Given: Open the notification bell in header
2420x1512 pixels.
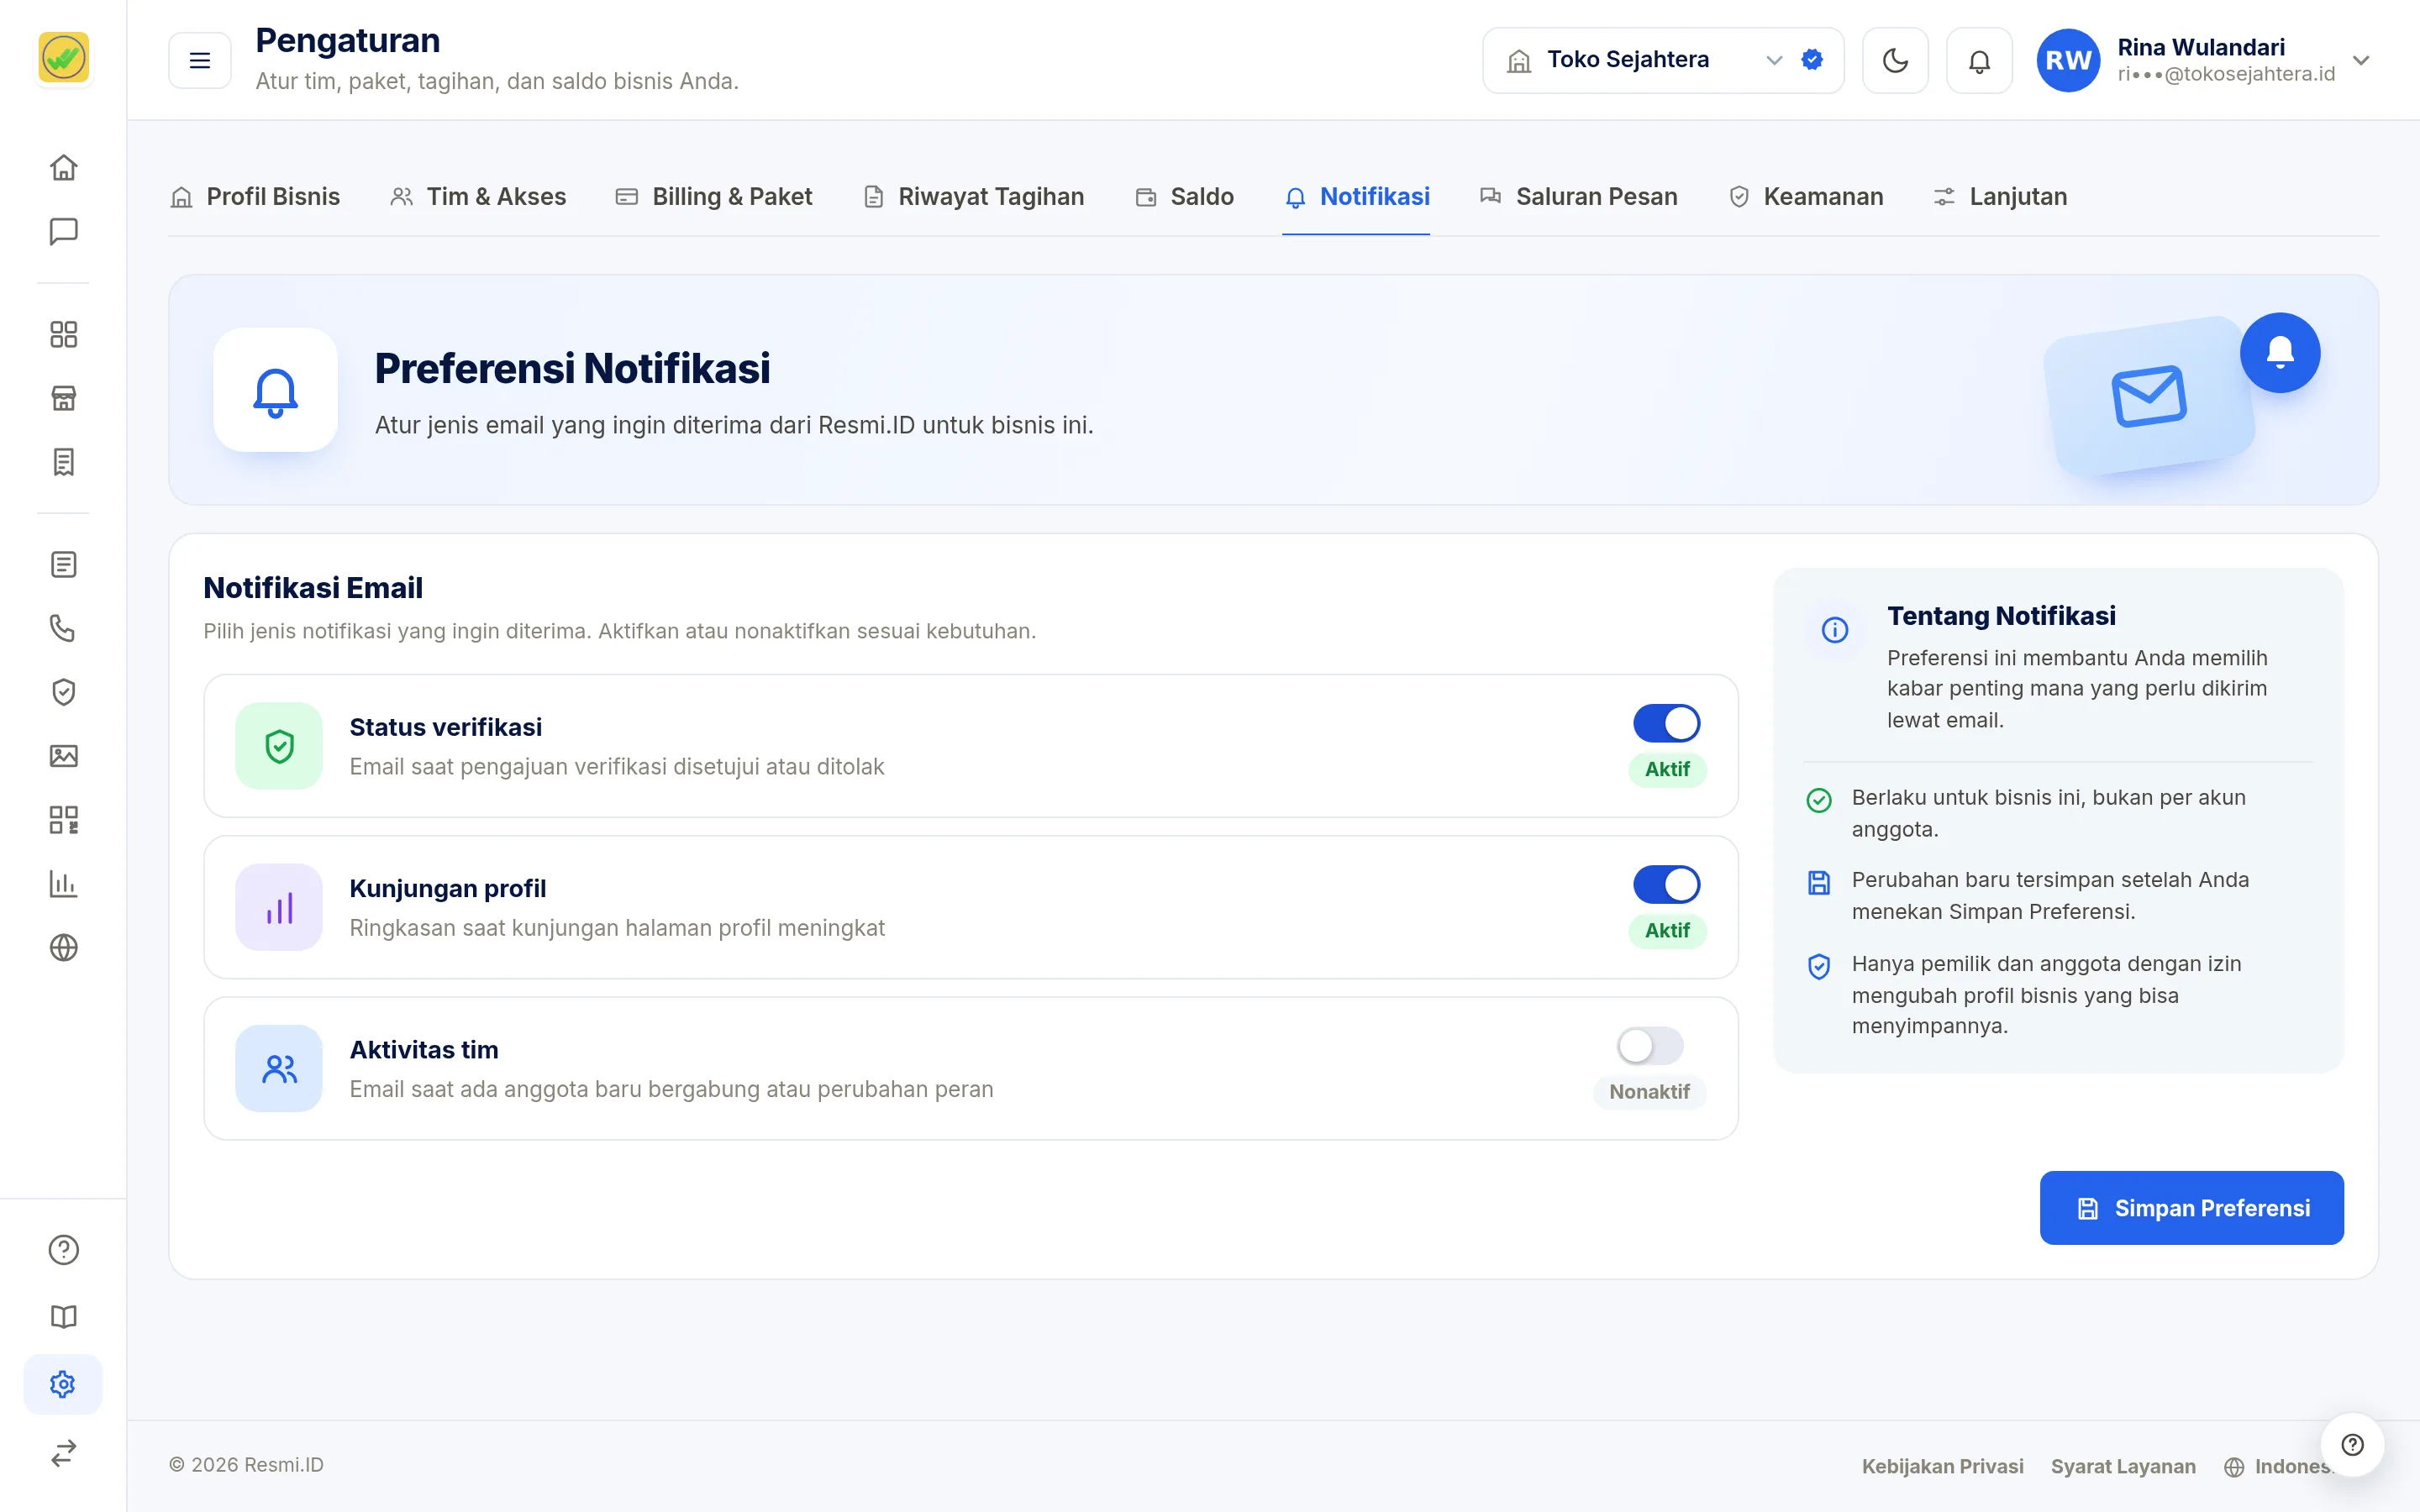Looking at the screenshot, I should click(x=1979, y=60).
